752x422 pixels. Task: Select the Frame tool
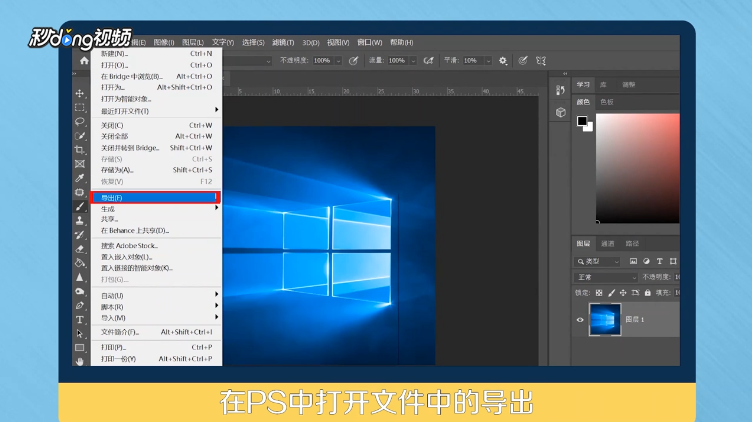coord(80,164)
